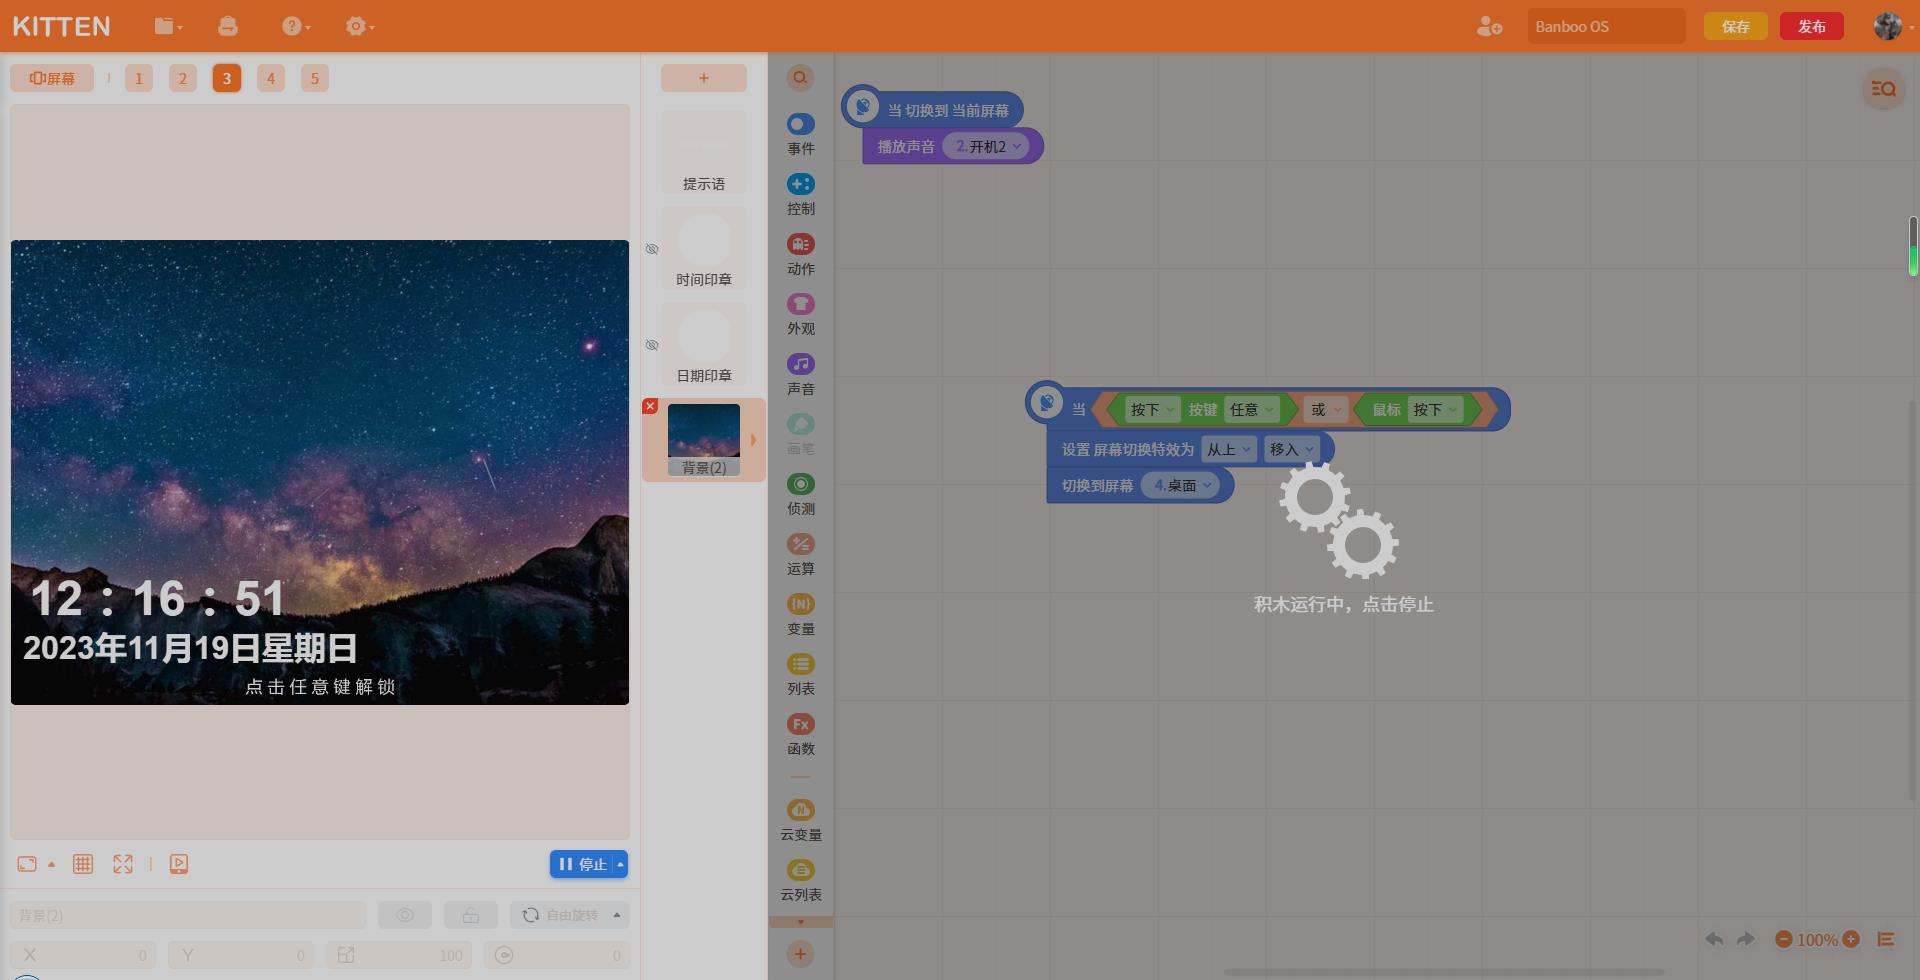Image resolution: width=1920 pixels, height=980 pixels.
Task: Redo the last workspace action
Action: [x=1746, y=939]
